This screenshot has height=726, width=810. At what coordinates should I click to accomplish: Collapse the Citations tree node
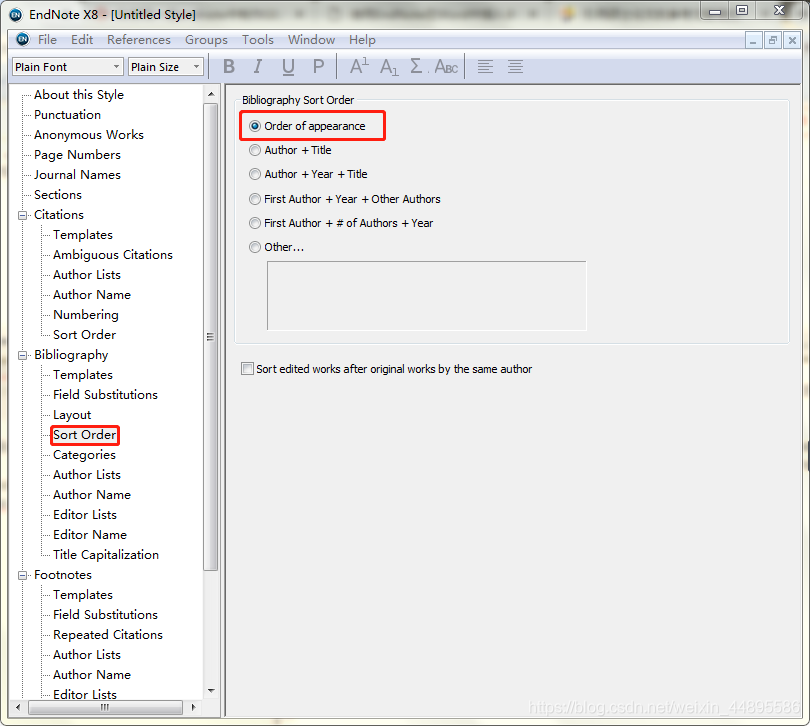click(x=23, y=215)
